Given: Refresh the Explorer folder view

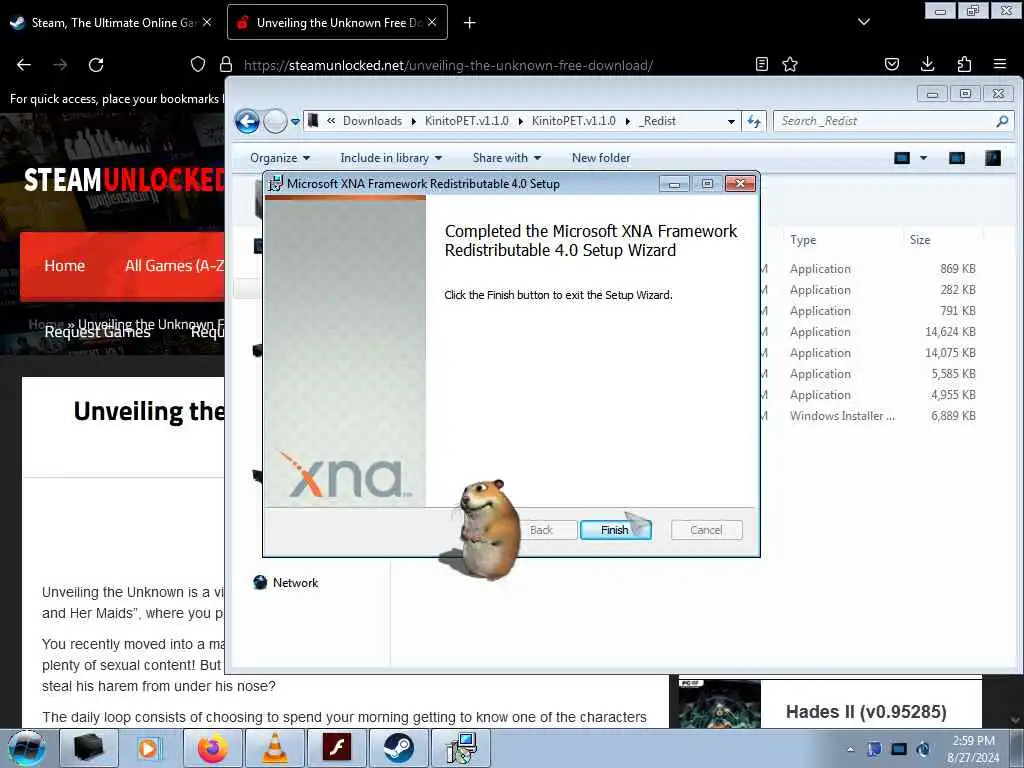Looking at the screenshot, I should tap(754, 121).
